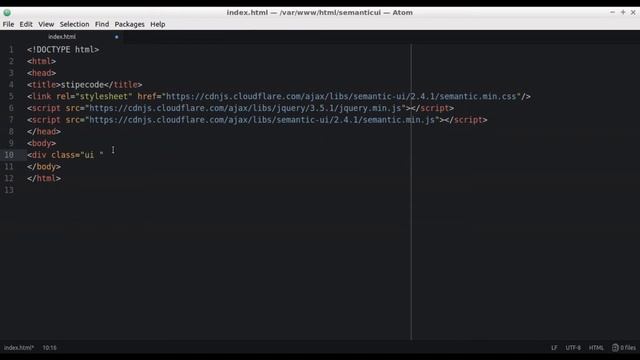Click the opening <head> tag on line 3
Image resolution: width=640 pixels, height=360 pixels.
pyautogui.click(x=41, y=73)
